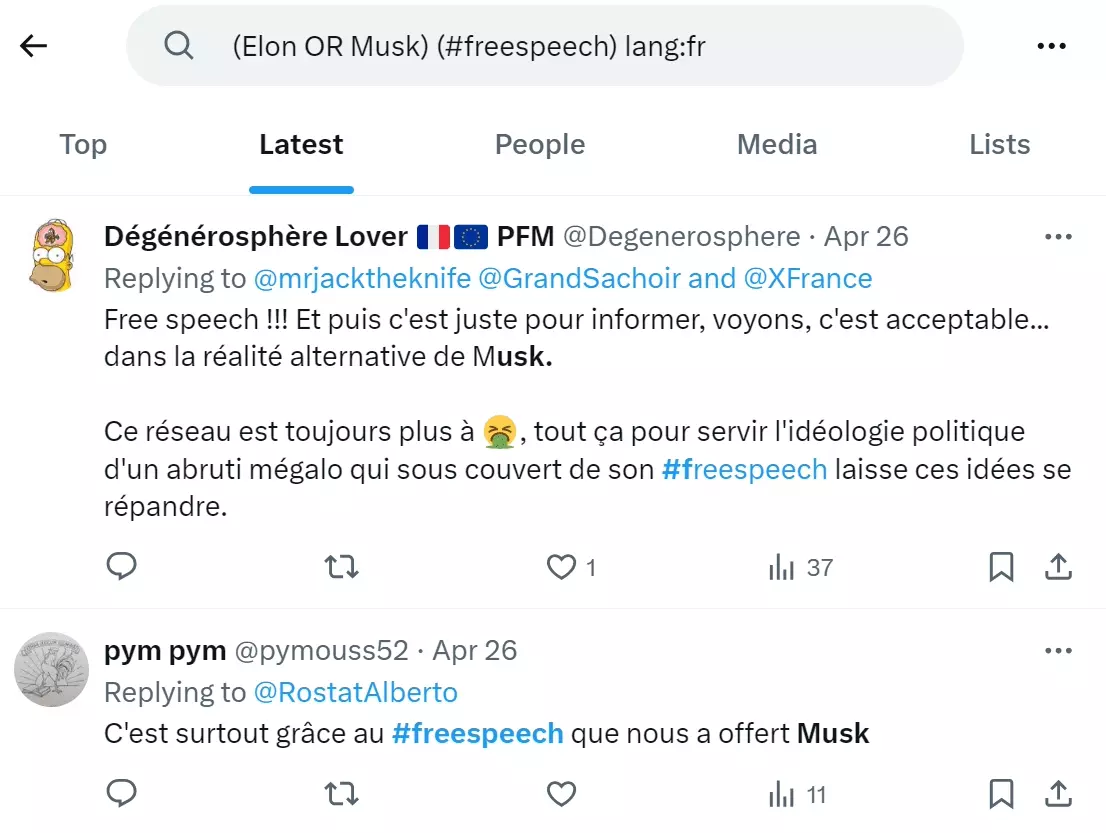The image size is (1106, 833).
Task: Open the search magnifier icon
Action: (x=180, y=46)
